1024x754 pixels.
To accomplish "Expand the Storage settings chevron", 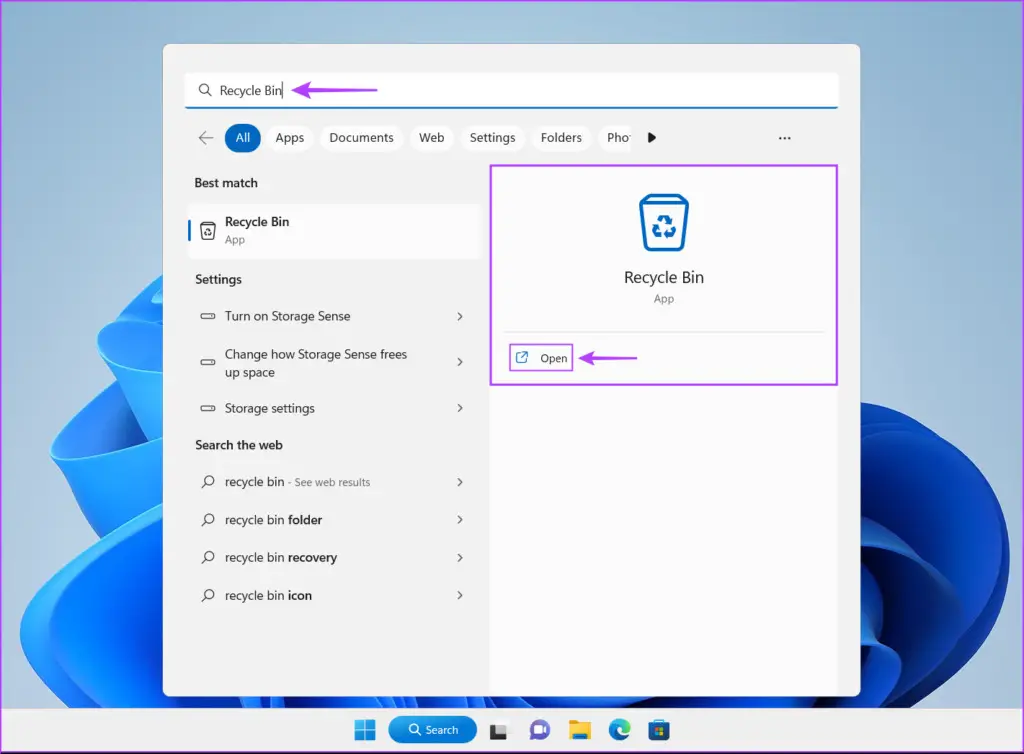I will 460,408.
